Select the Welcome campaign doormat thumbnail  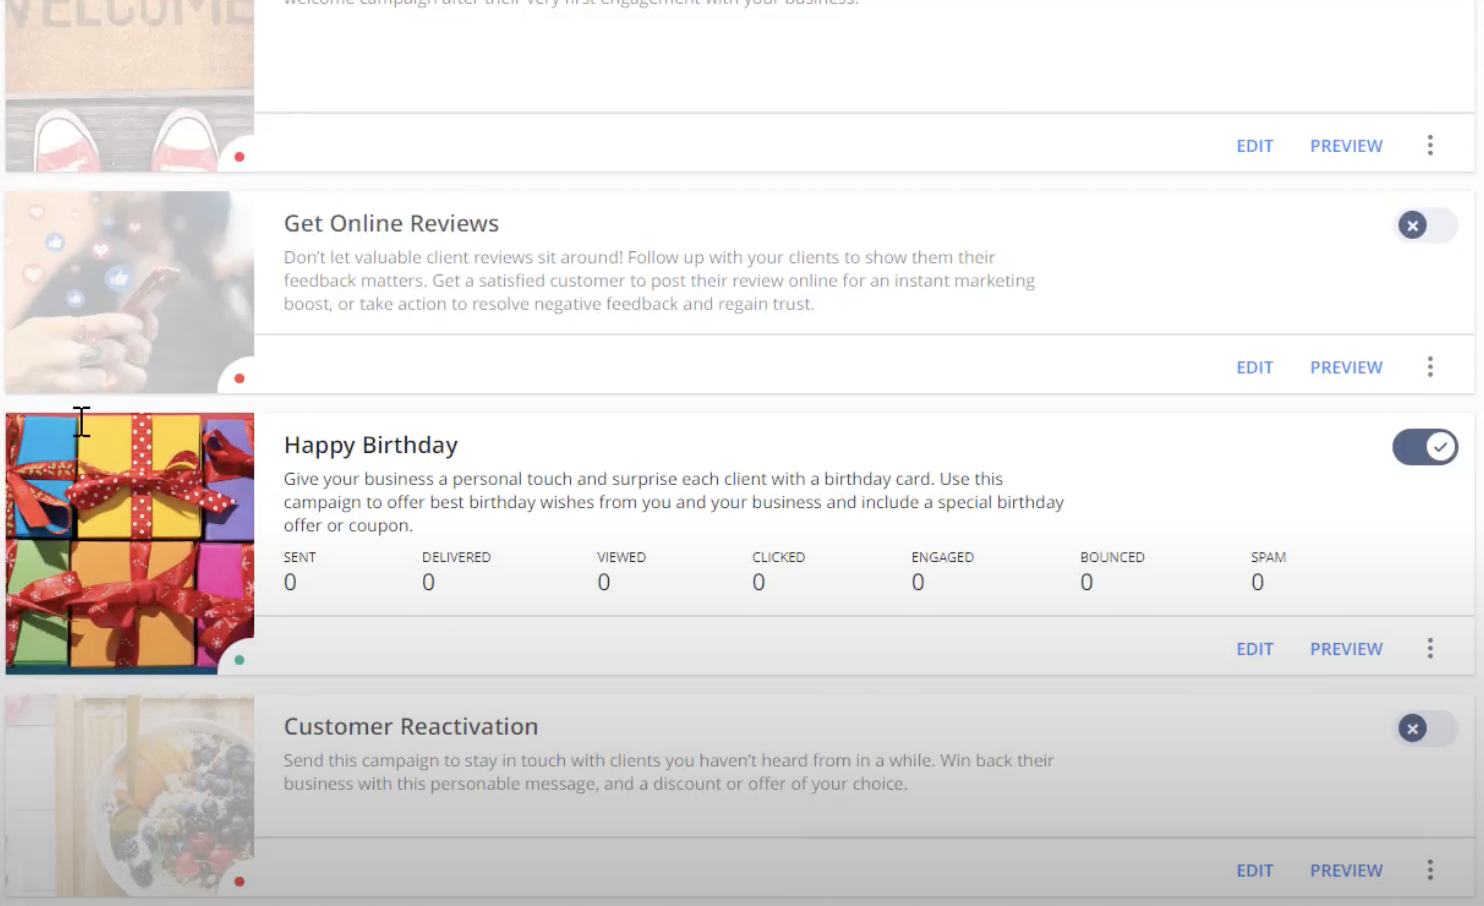130,86
